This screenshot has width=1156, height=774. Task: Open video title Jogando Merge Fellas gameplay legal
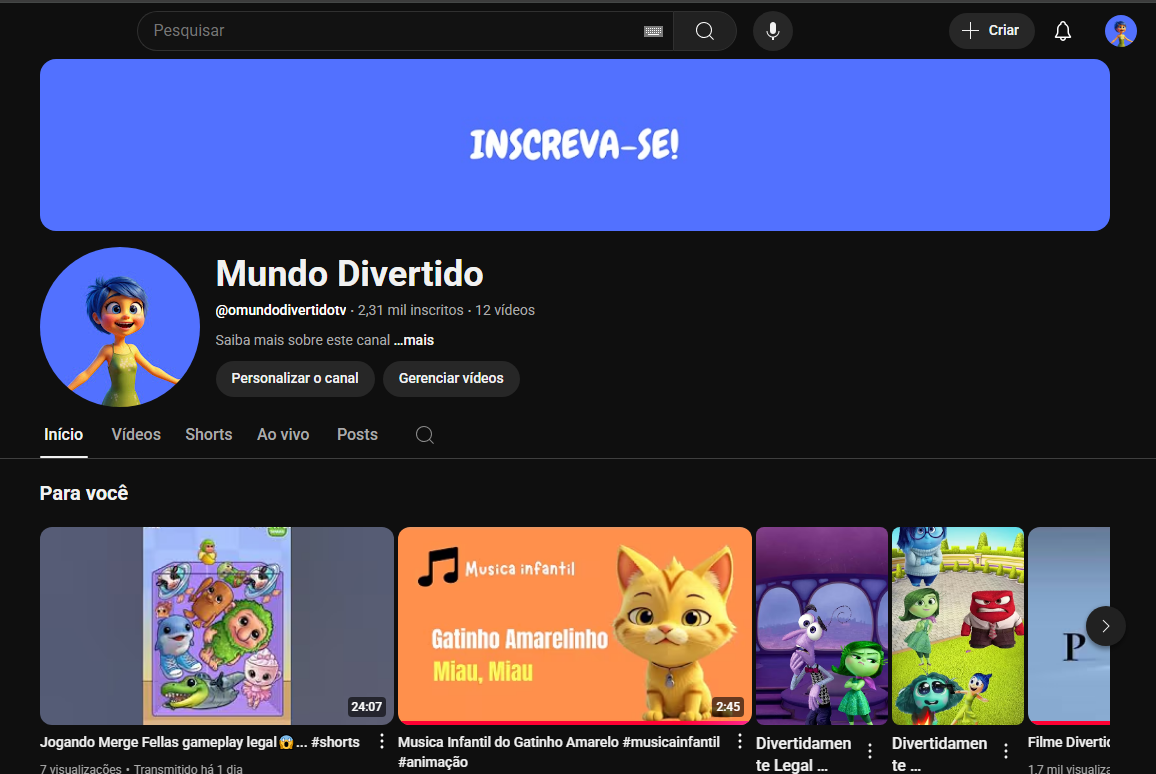click(x=200, y=742)
